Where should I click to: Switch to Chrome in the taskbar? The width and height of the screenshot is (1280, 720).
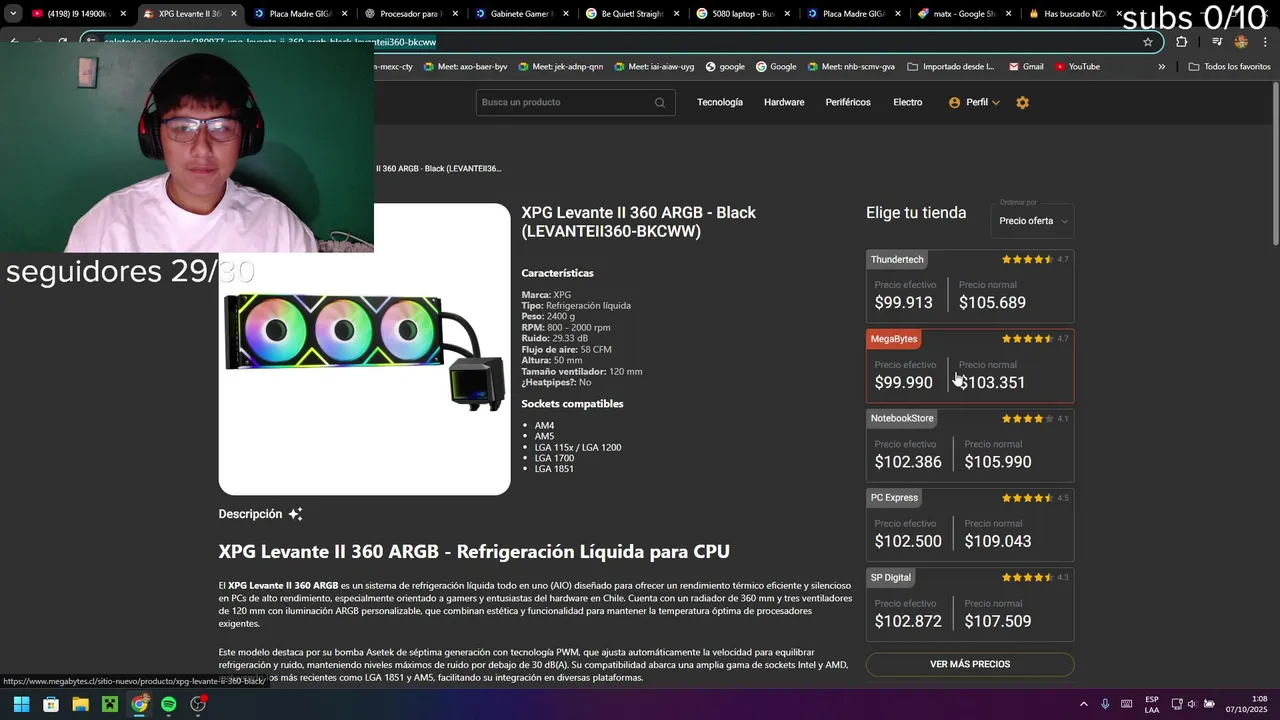pos(139,704)
